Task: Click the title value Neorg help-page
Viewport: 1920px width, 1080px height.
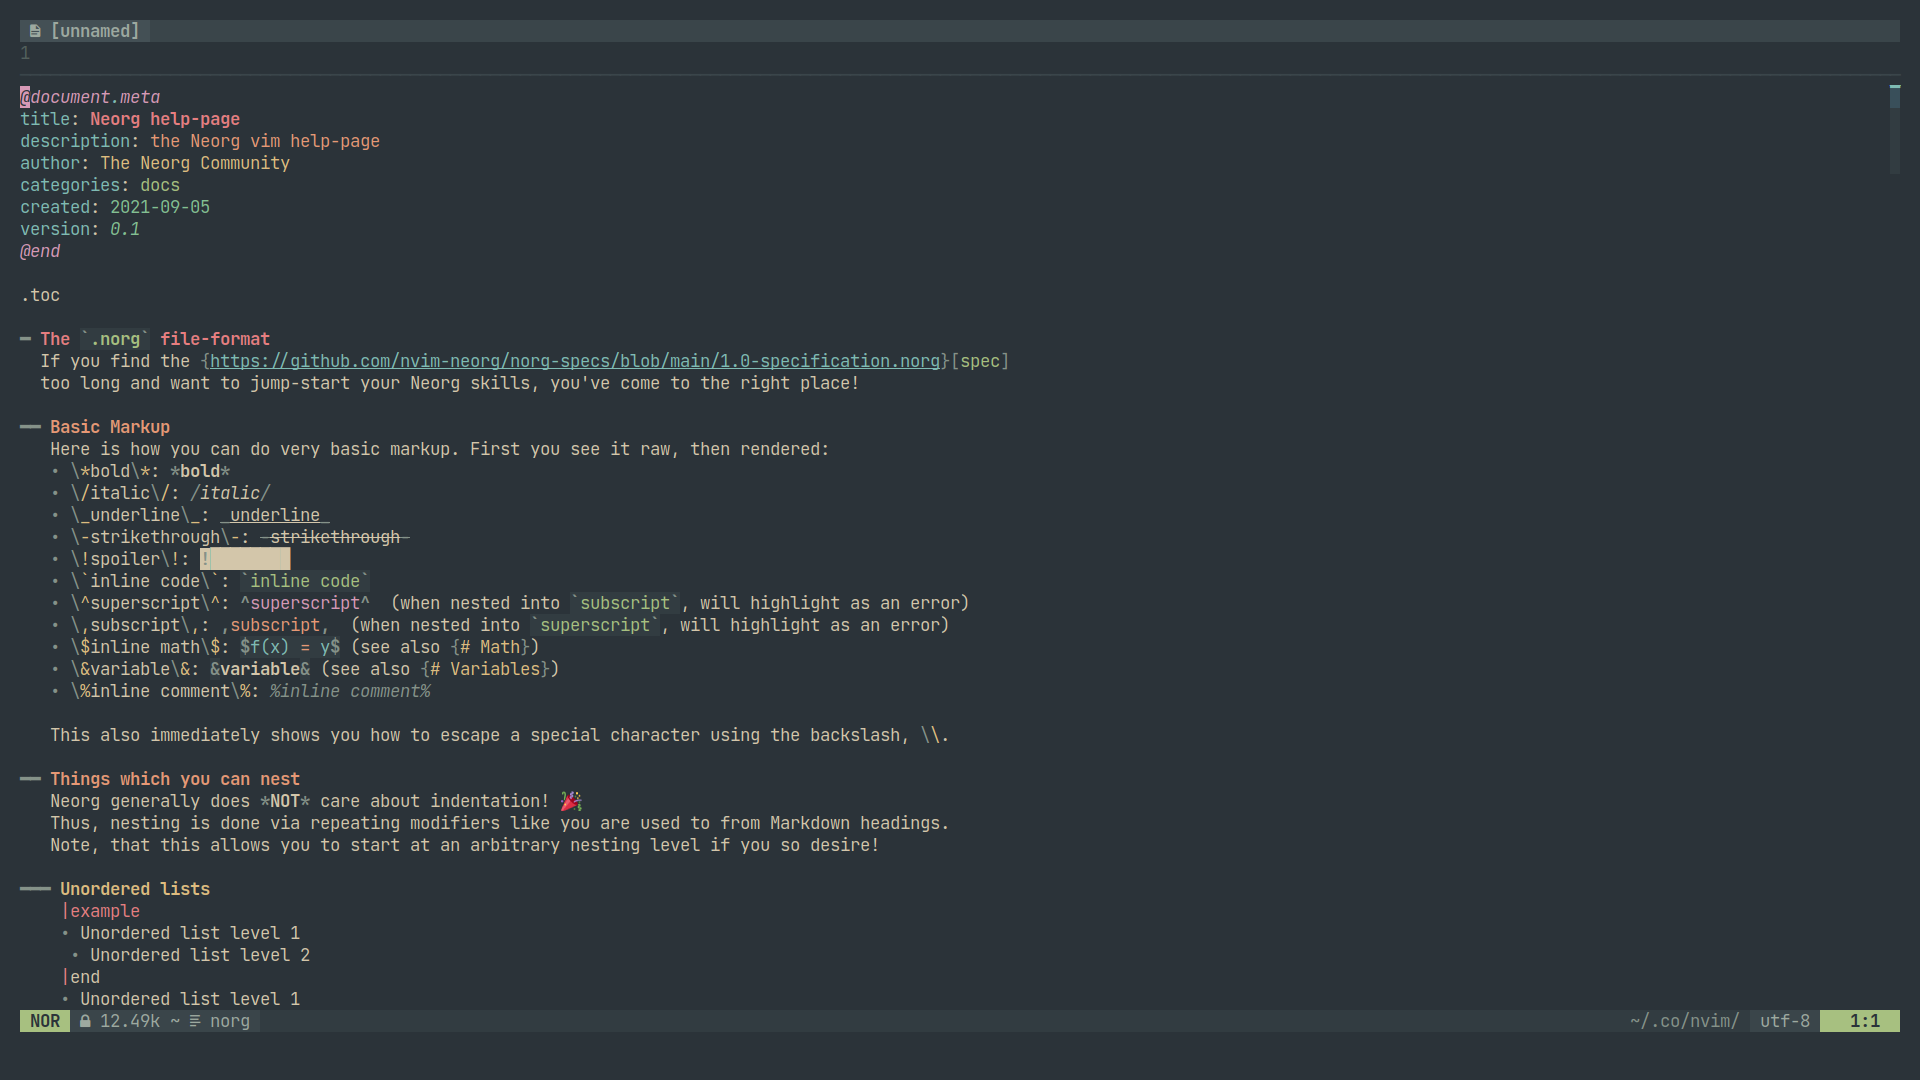Action: pos(165,119)
